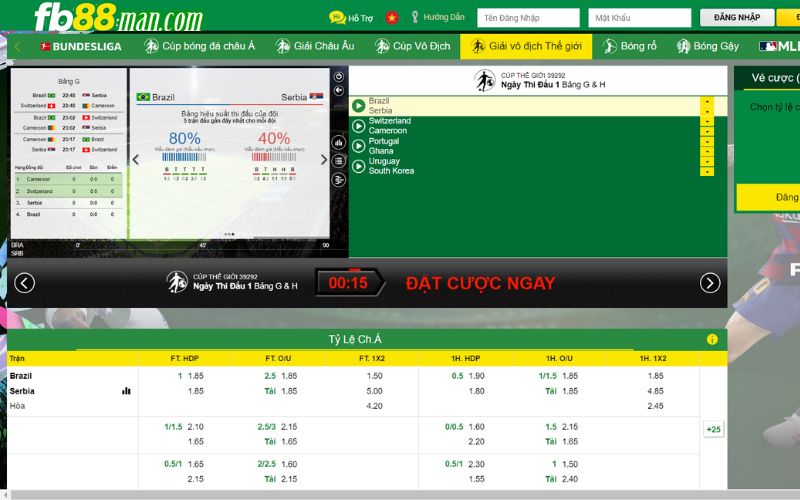Open the Hỗ Trợ support chat icon
This screenshot has height=500, width=800.
coord(338,18)
